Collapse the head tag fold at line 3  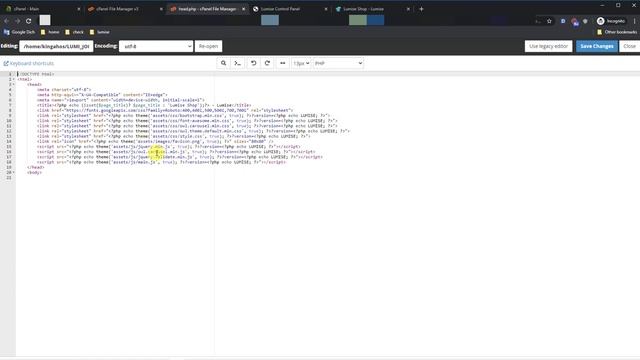click(13, 84)
